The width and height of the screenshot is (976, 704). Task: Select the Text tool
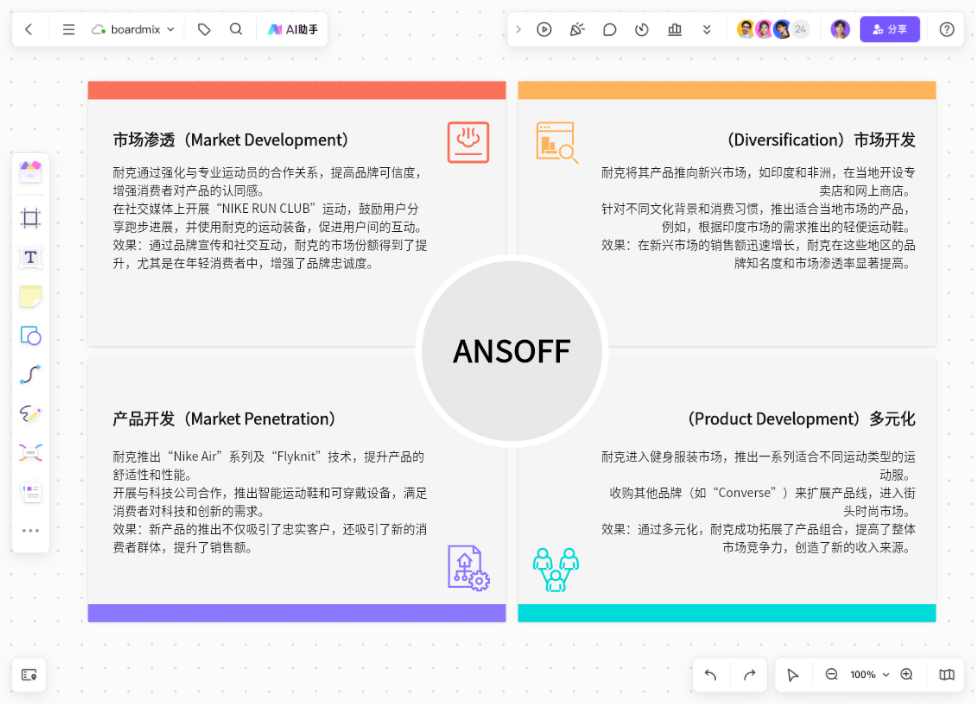[x=30, y=257]
